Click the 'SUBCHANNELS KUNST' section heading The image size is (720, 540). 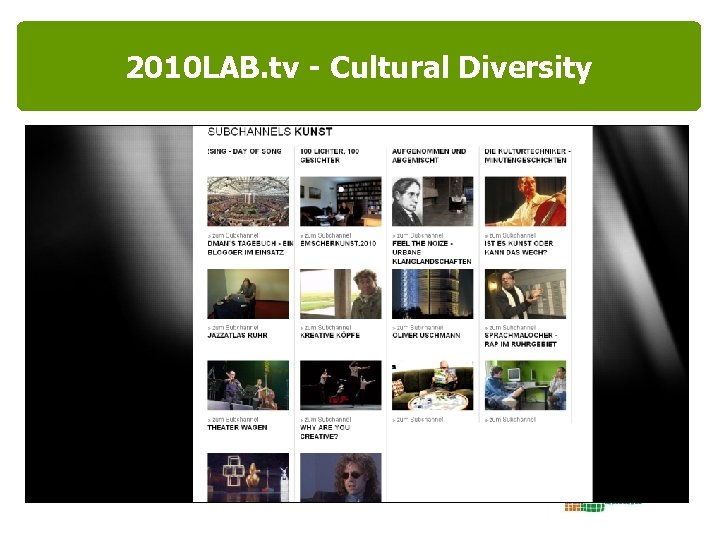tap(270, 132)
